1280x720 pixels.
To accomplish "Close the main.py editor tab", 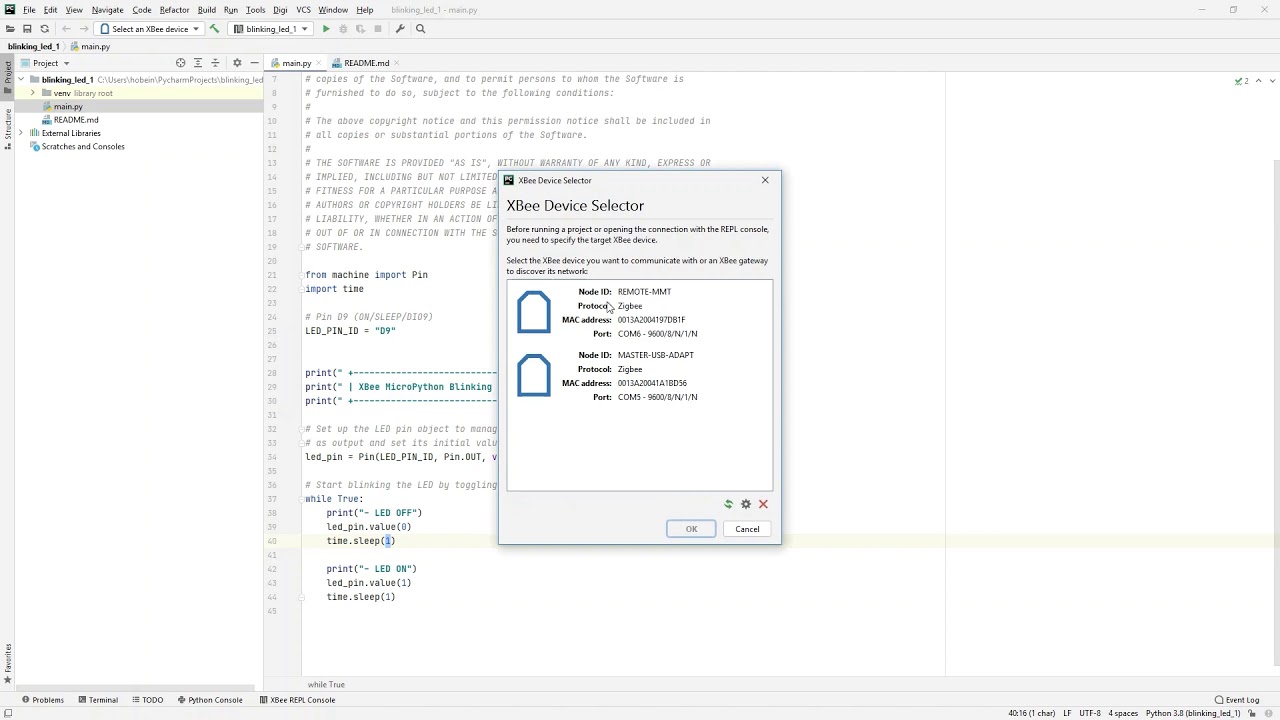I will [x=320, y=63].
